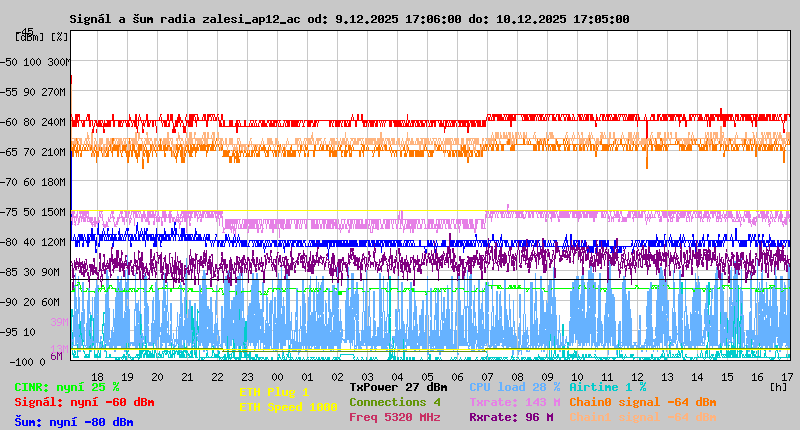Screen dimensions: 800x430
Task: Select the 00 hour mark on time axis
Action: [x=279, y=376]
